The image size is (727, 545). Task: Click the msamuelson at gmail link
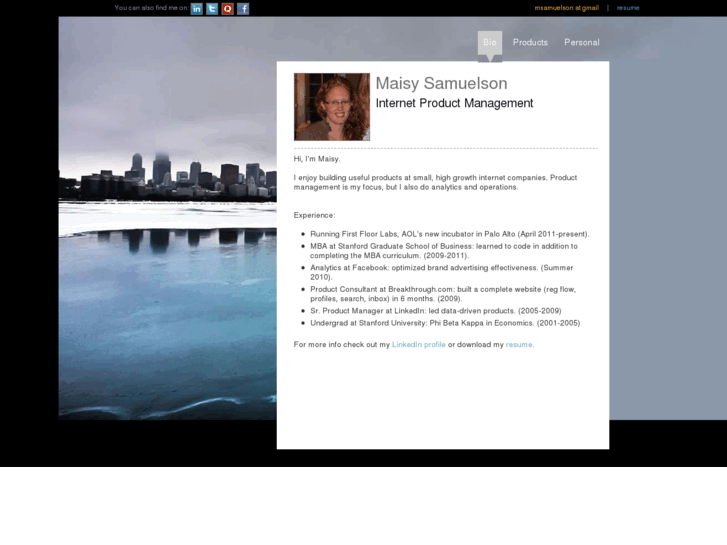click(x=566, y=8)
